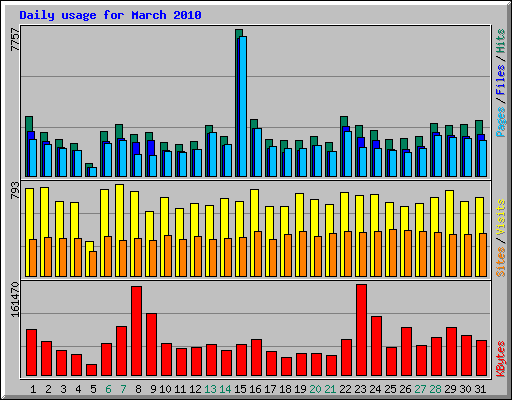This screenshot has width=512, height=400.
Task: Click the orange 'Sites' legend label
Action: (501, 262)
